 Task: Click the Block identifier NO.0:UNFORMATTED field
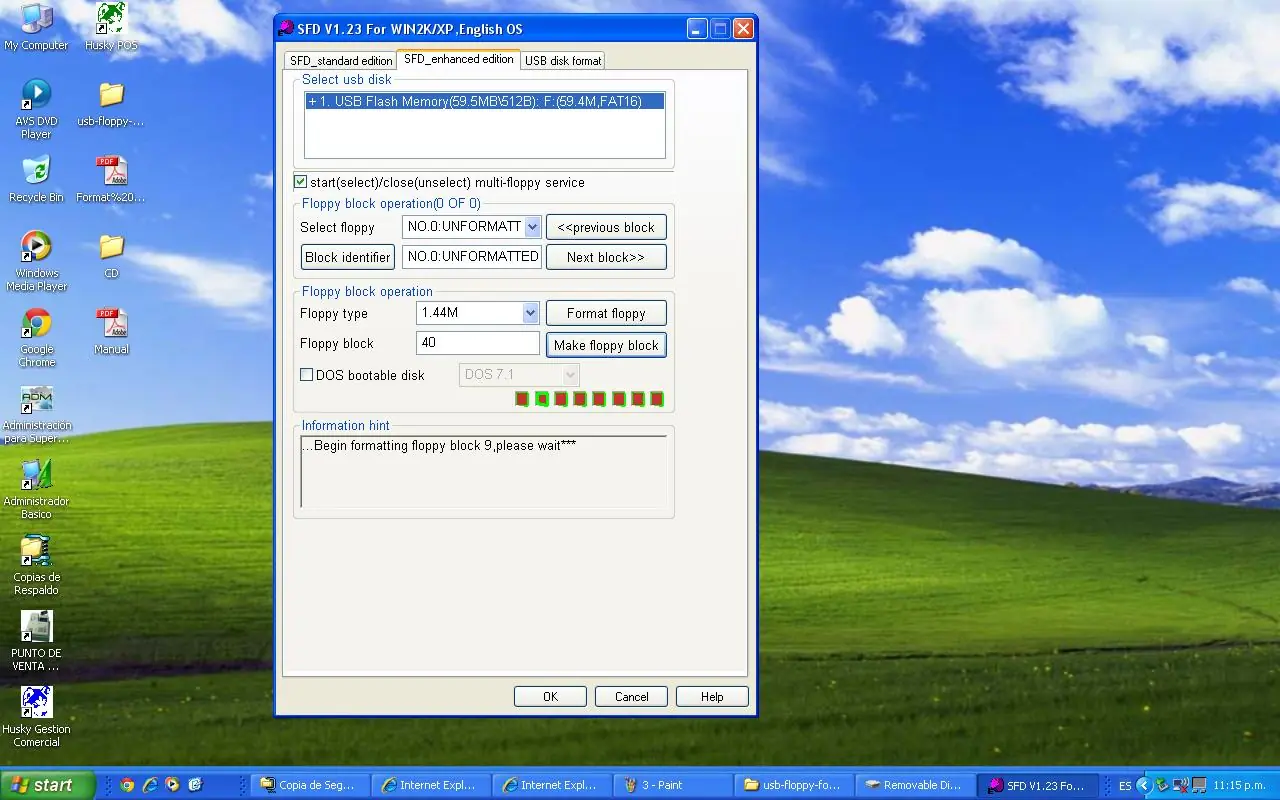472,257
